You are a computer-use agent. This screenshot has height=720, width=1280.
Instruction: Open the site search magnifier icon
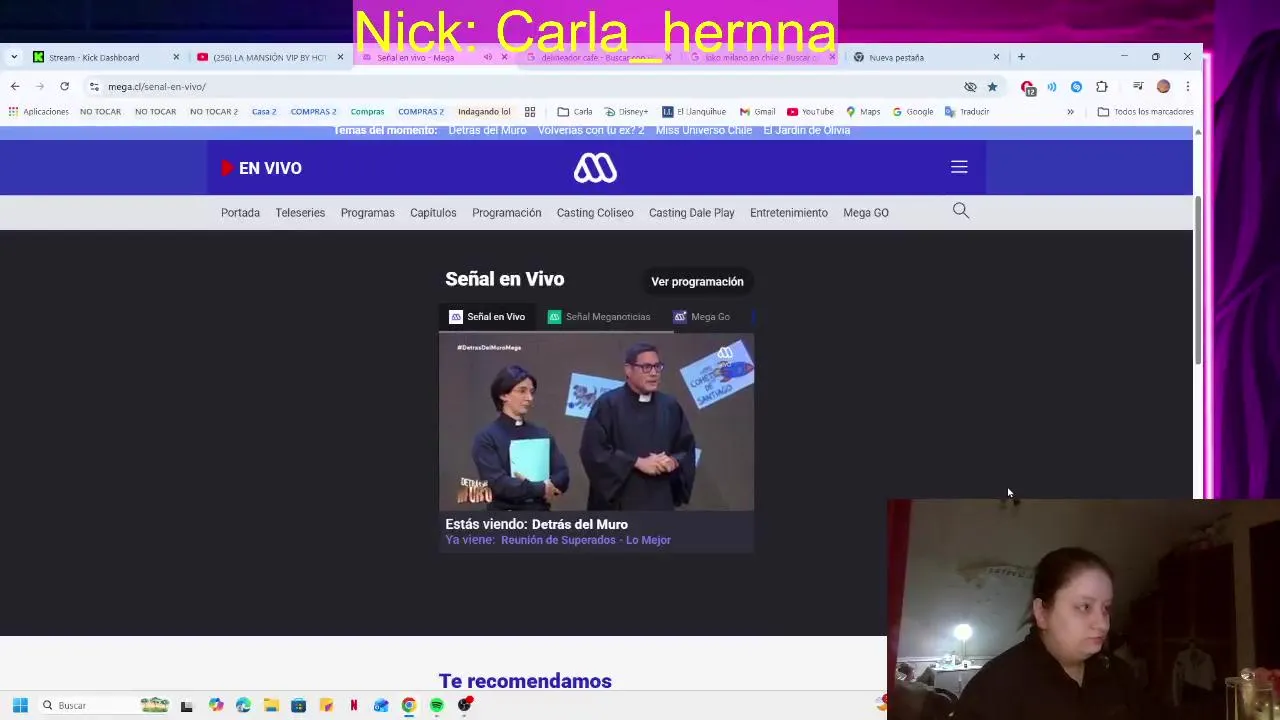tap(961, 210)
